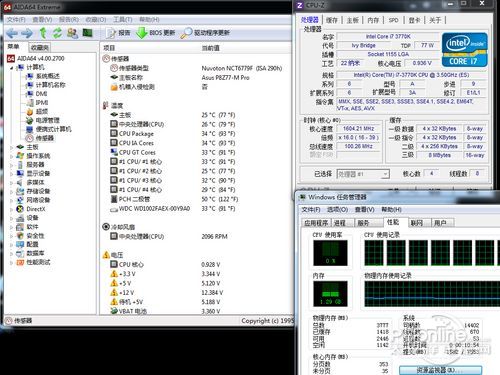Select the PCH 二极管 temperature row
Viewport: 500px width, 375px height.
[174, 199]
